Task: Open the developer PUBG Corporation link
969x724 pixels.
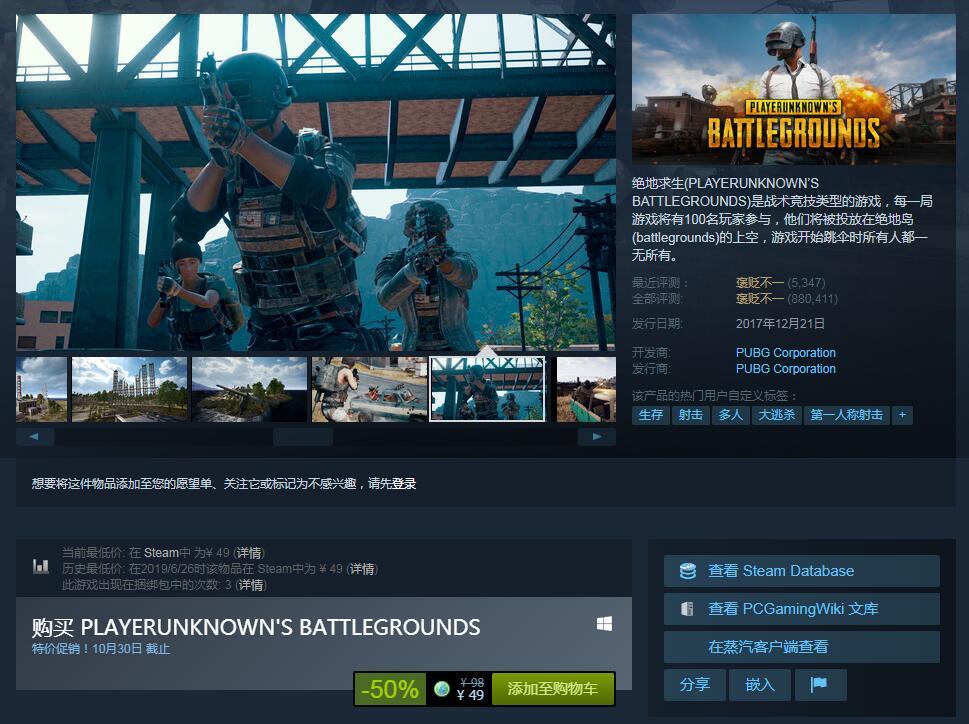Action: click(x=785, y=353)
